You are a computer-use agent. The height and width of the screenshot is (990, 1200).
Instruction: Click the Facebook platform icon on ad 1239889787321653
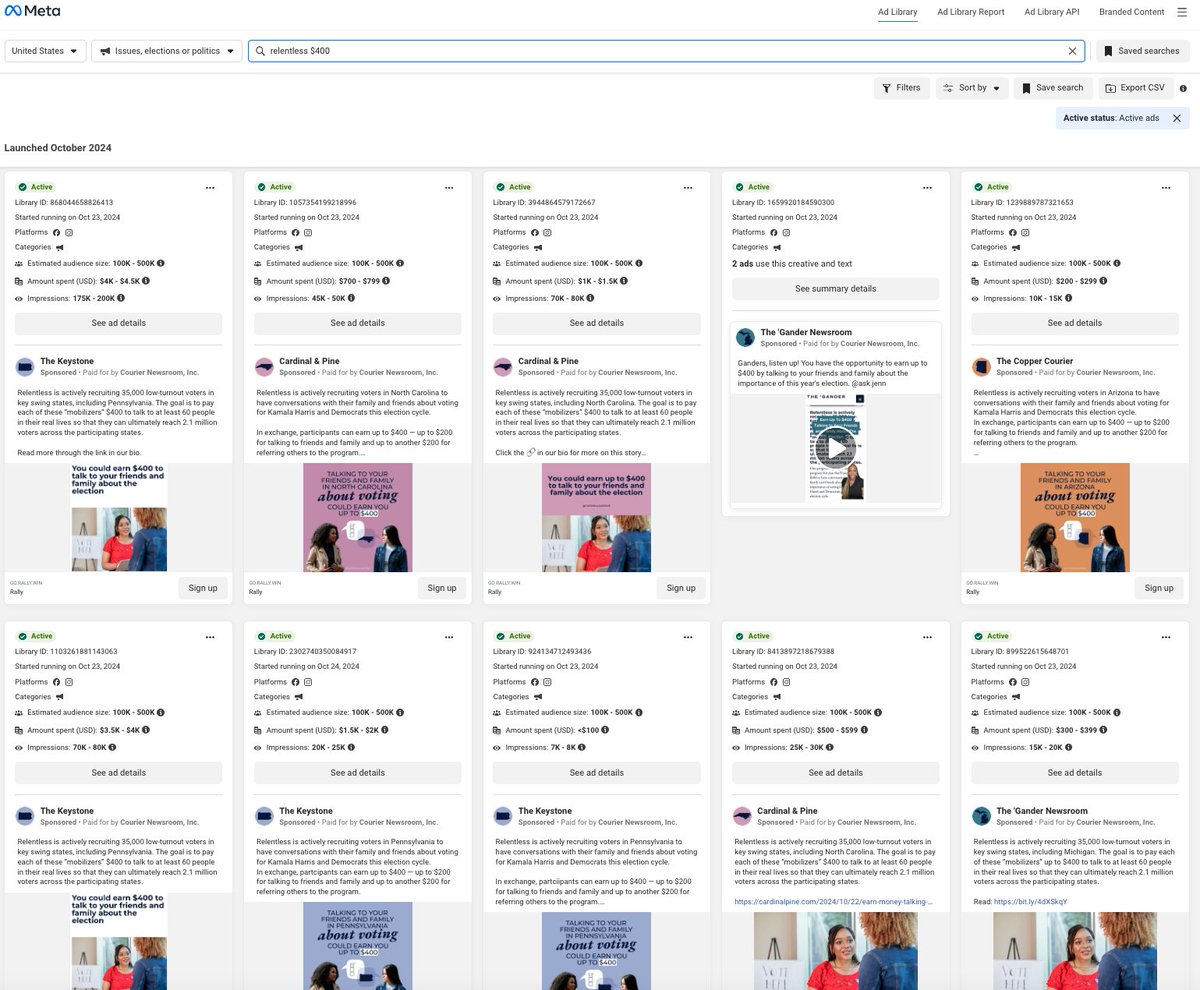pos(1014,232)
